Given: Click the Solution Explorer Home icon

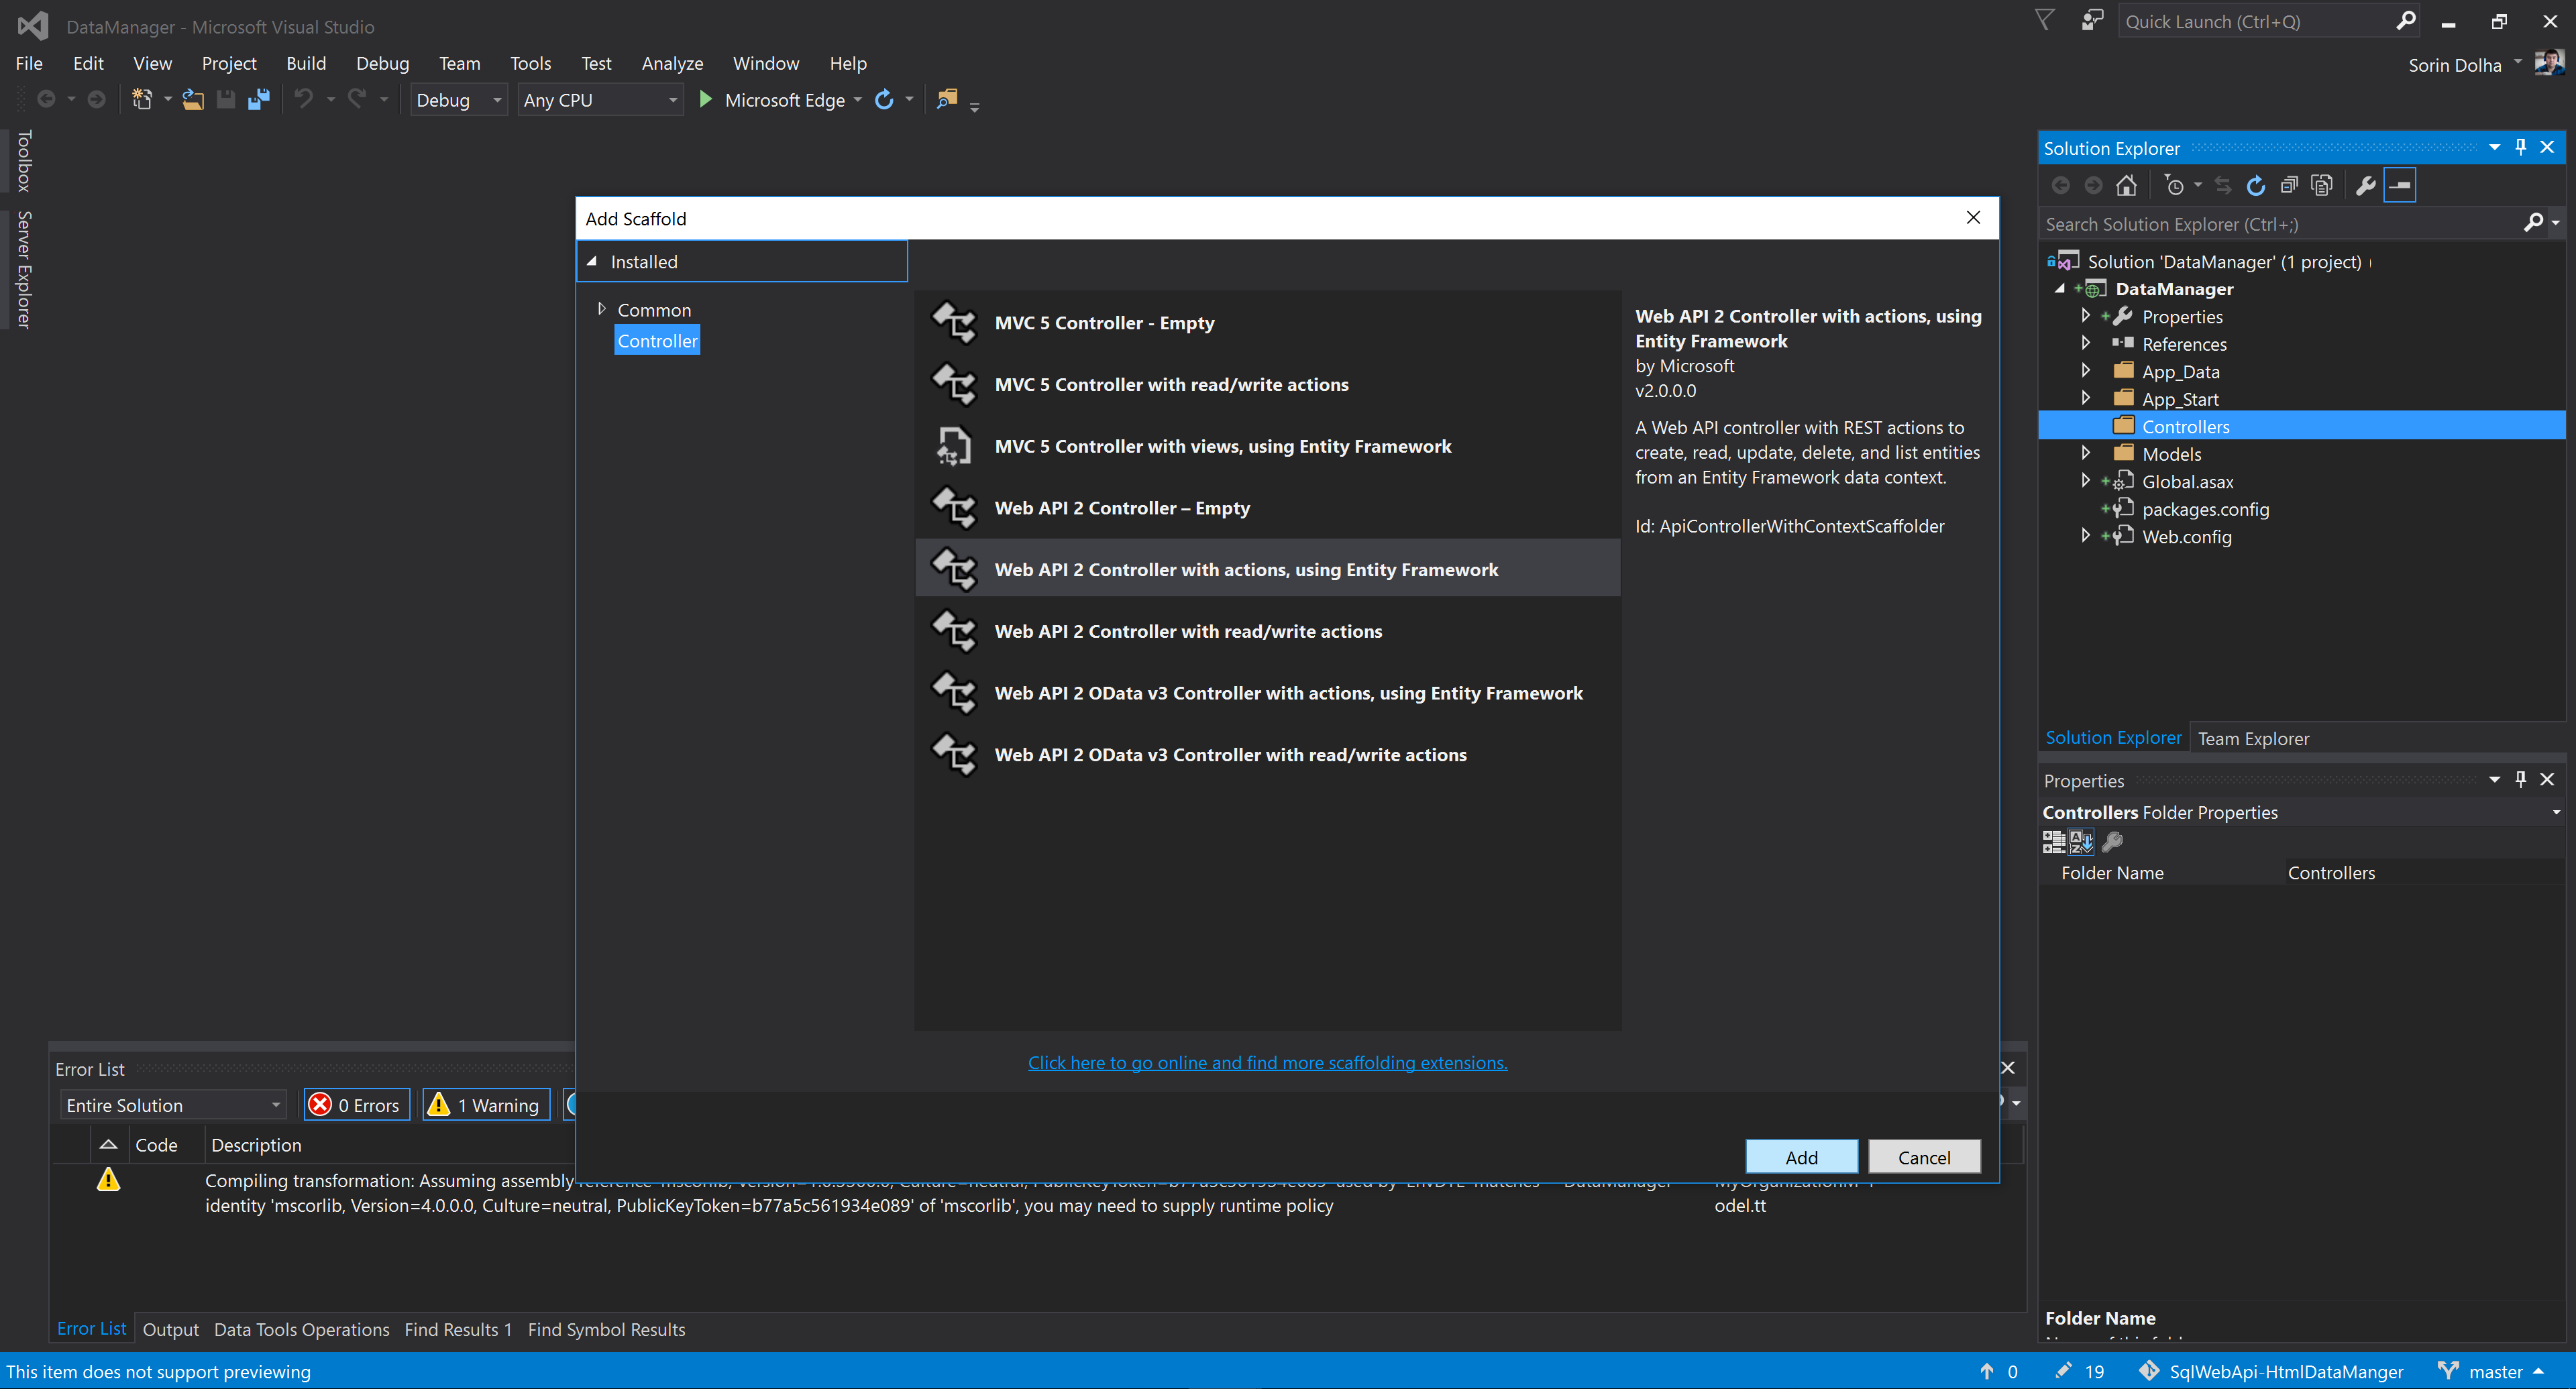Looking at the screenshot, I should [2126, 186].
